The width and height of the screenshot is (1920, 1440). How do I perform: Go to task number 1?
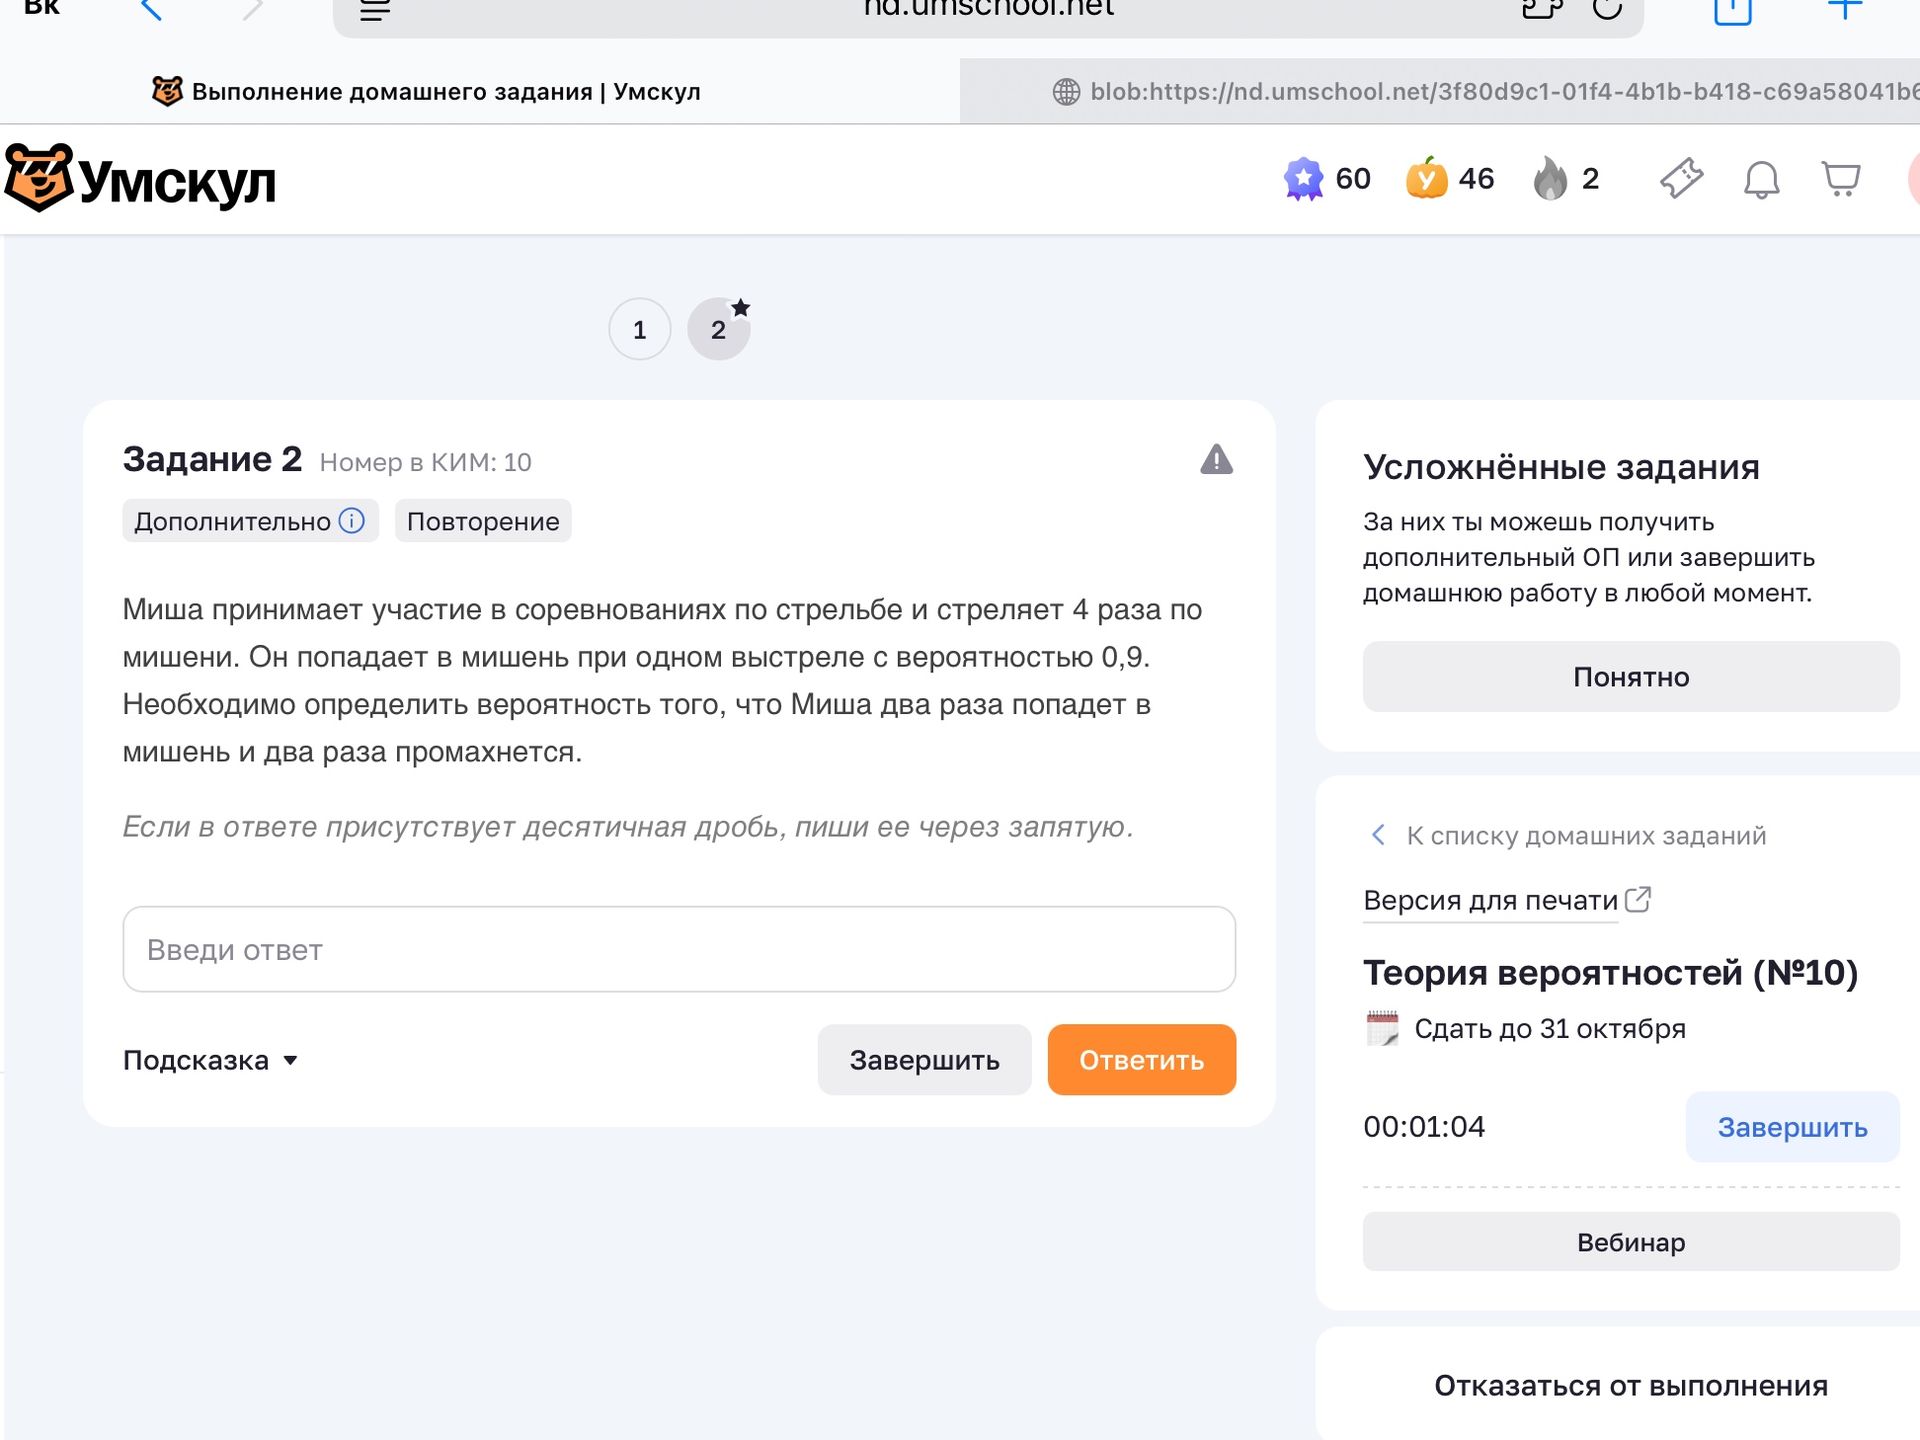(x=640, y=329)
